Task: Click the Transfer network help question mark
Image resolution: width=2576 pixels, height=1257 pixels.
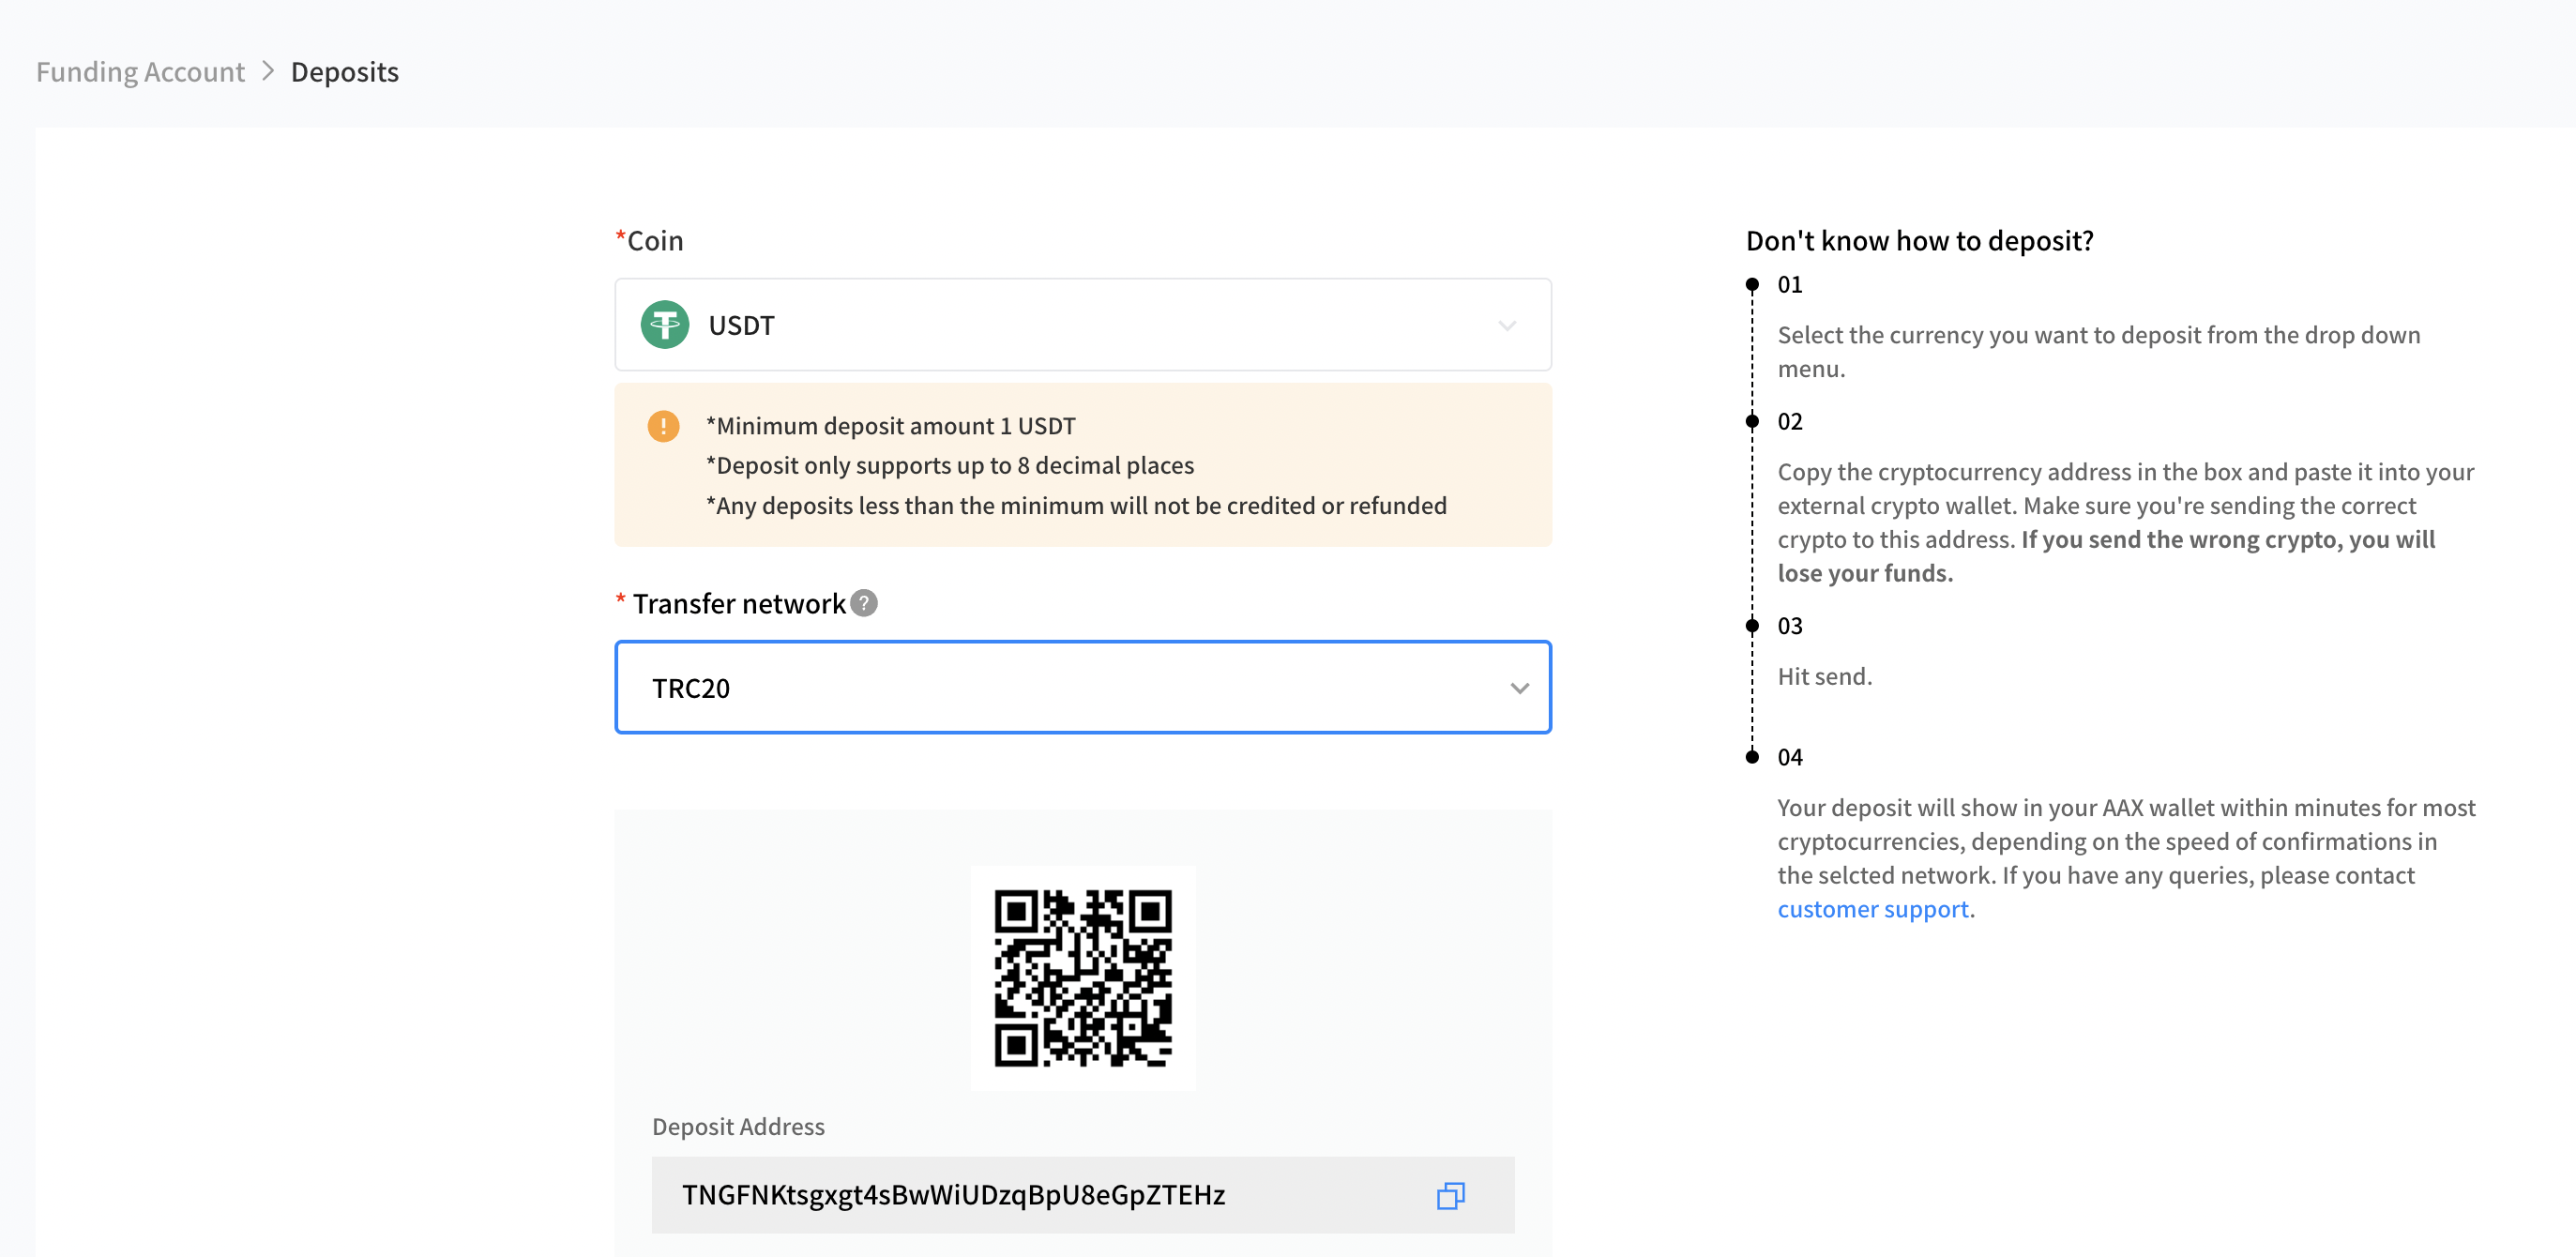Action: (x=864, y=603)
